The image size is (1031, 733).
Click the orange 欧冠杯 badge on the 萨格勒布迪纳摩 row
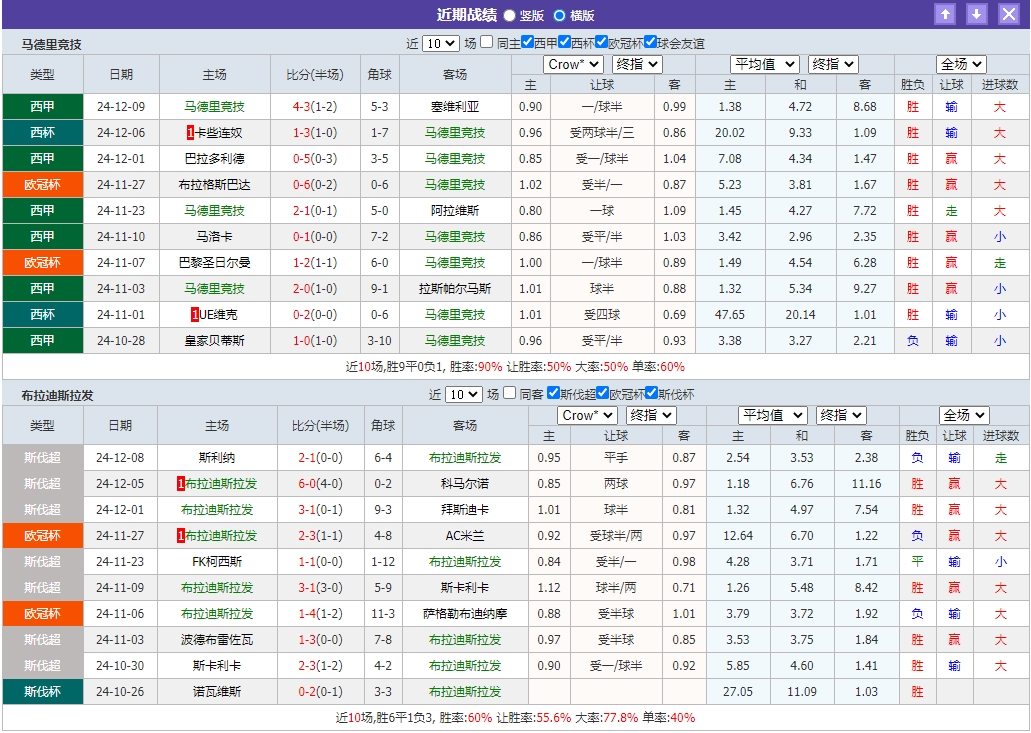point(42,613)
